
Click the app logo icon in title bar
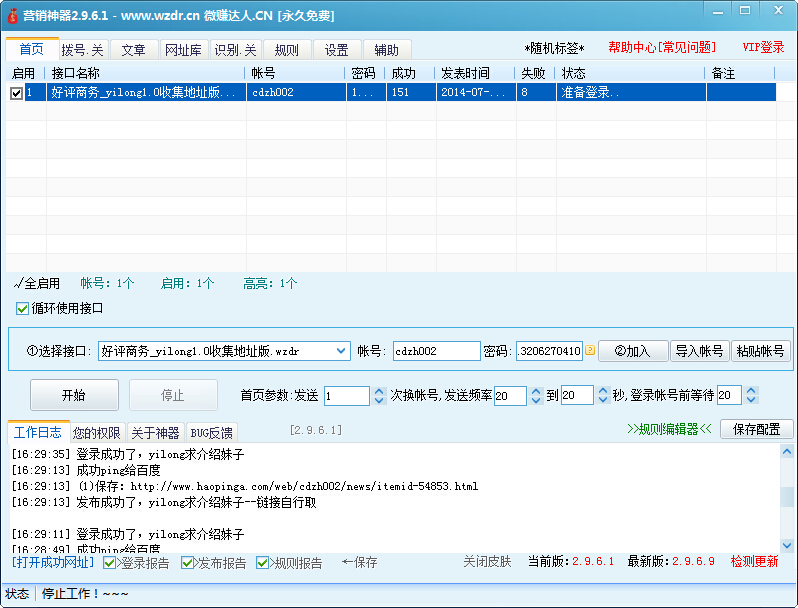click(12, 15)
